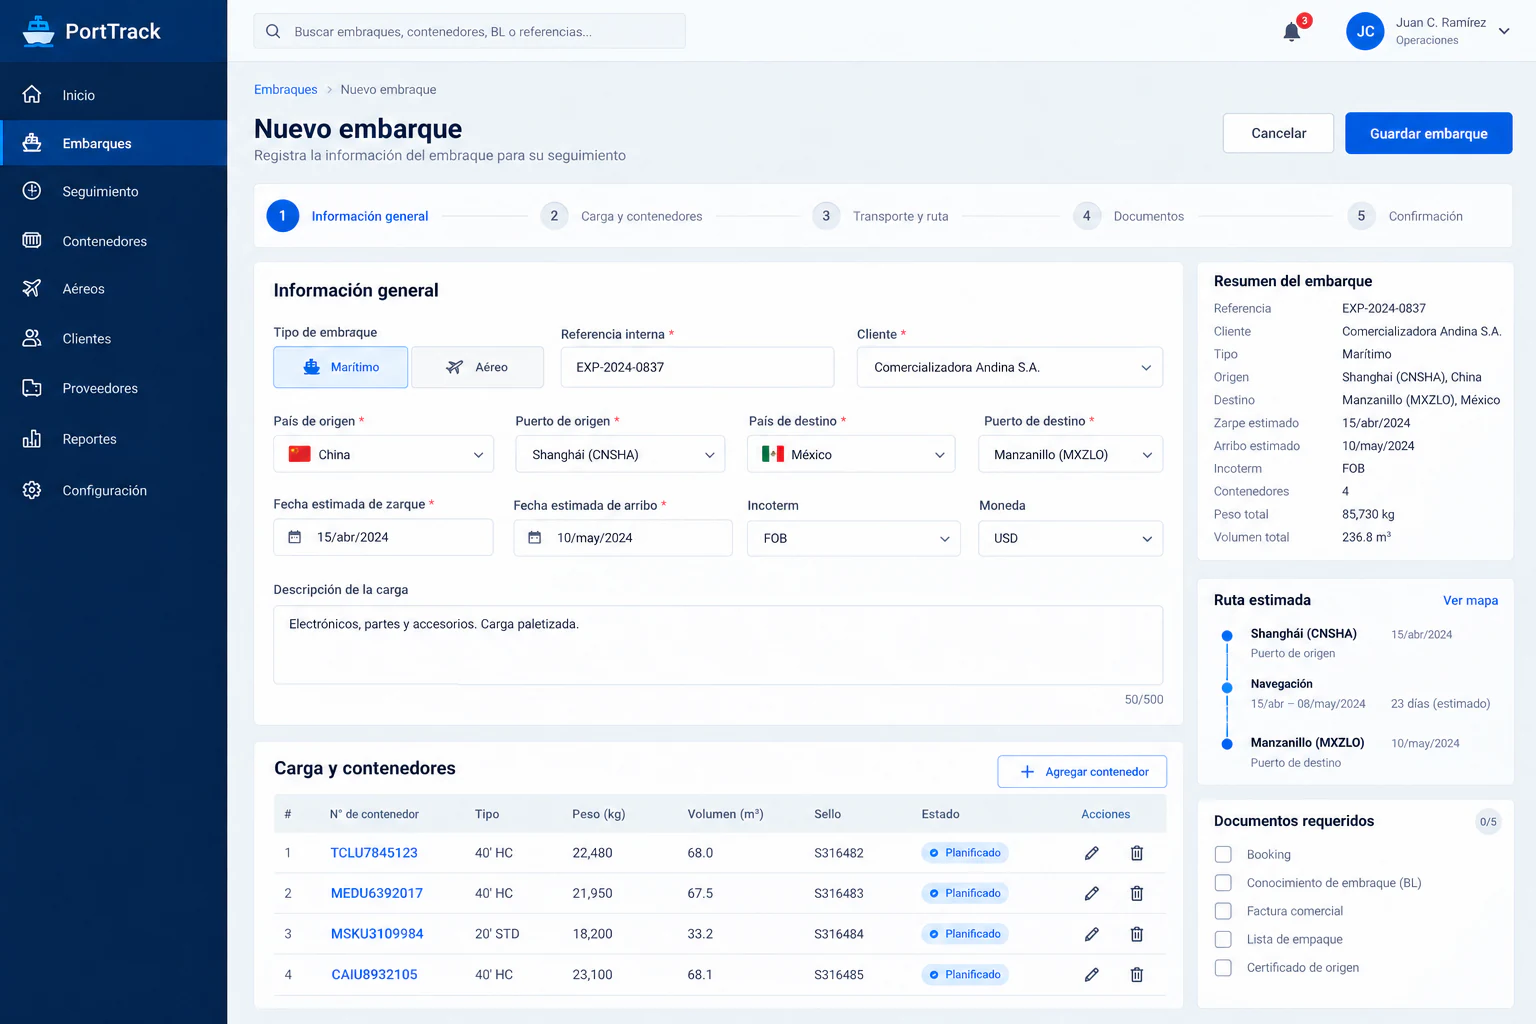This screenshot has height=1024, width=1536.
Task: Click Guardar embarque button
Action: [x=1428, y=133]
